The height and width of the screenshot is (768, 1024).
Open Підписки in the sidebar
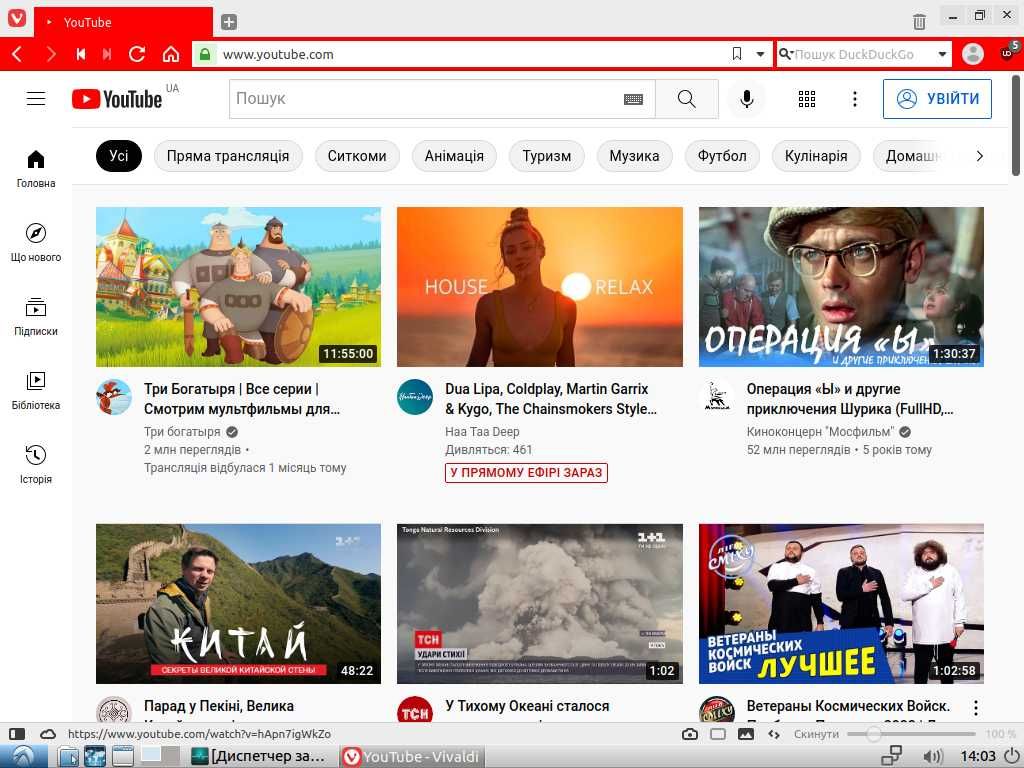pyautogui.click(x=36, y=317)
